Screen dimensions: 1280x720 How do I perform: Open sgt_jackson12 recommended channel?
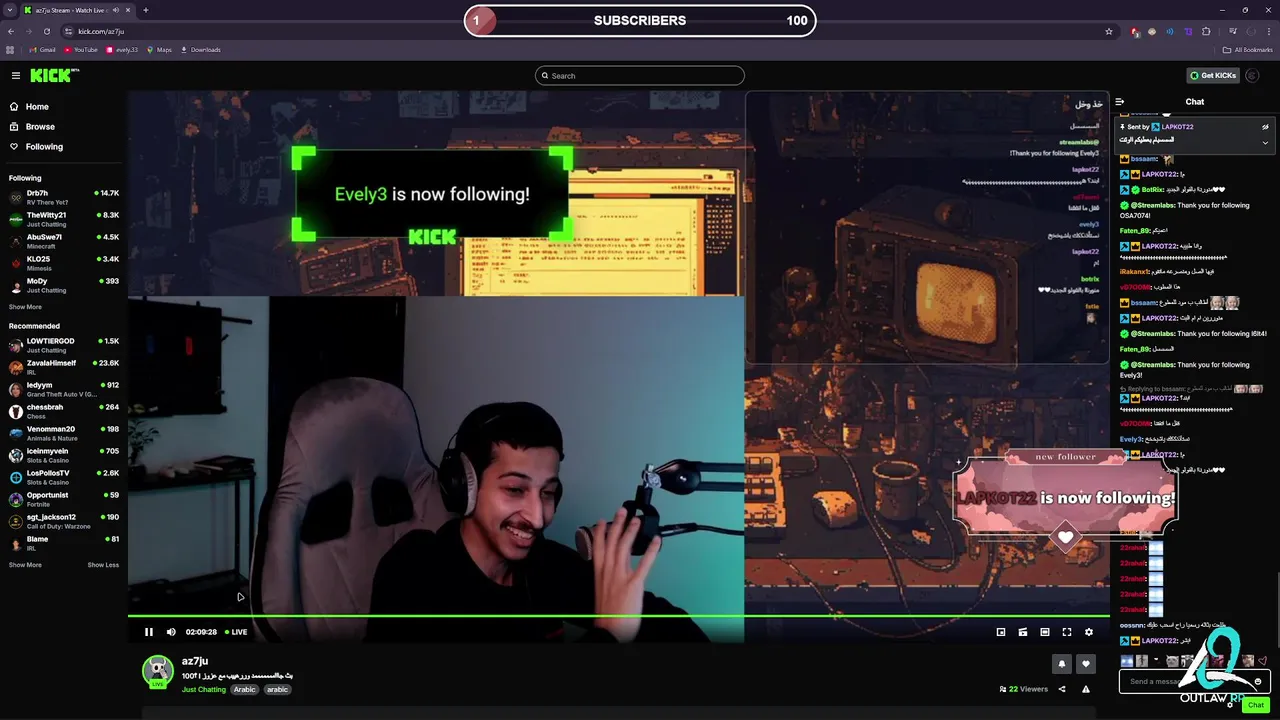tap(64, 521)
